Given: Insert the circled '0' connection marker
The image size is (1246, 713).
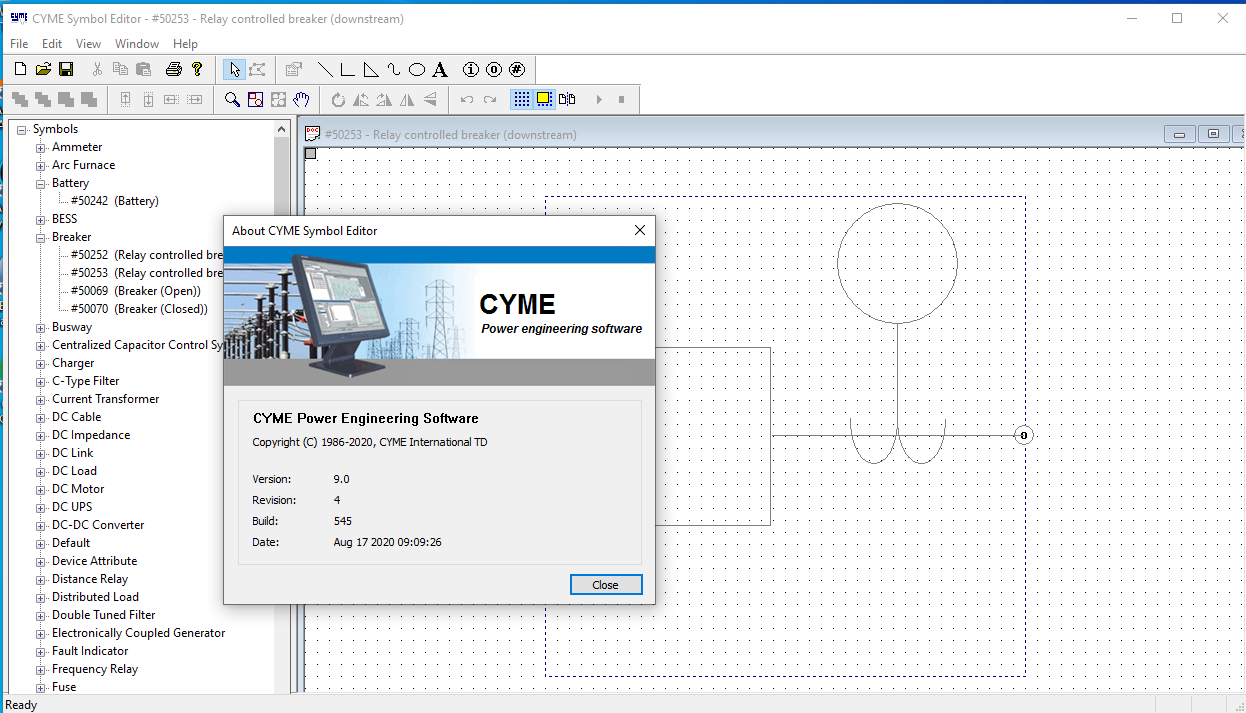Looking at the screenshot, I should [494, 69].
